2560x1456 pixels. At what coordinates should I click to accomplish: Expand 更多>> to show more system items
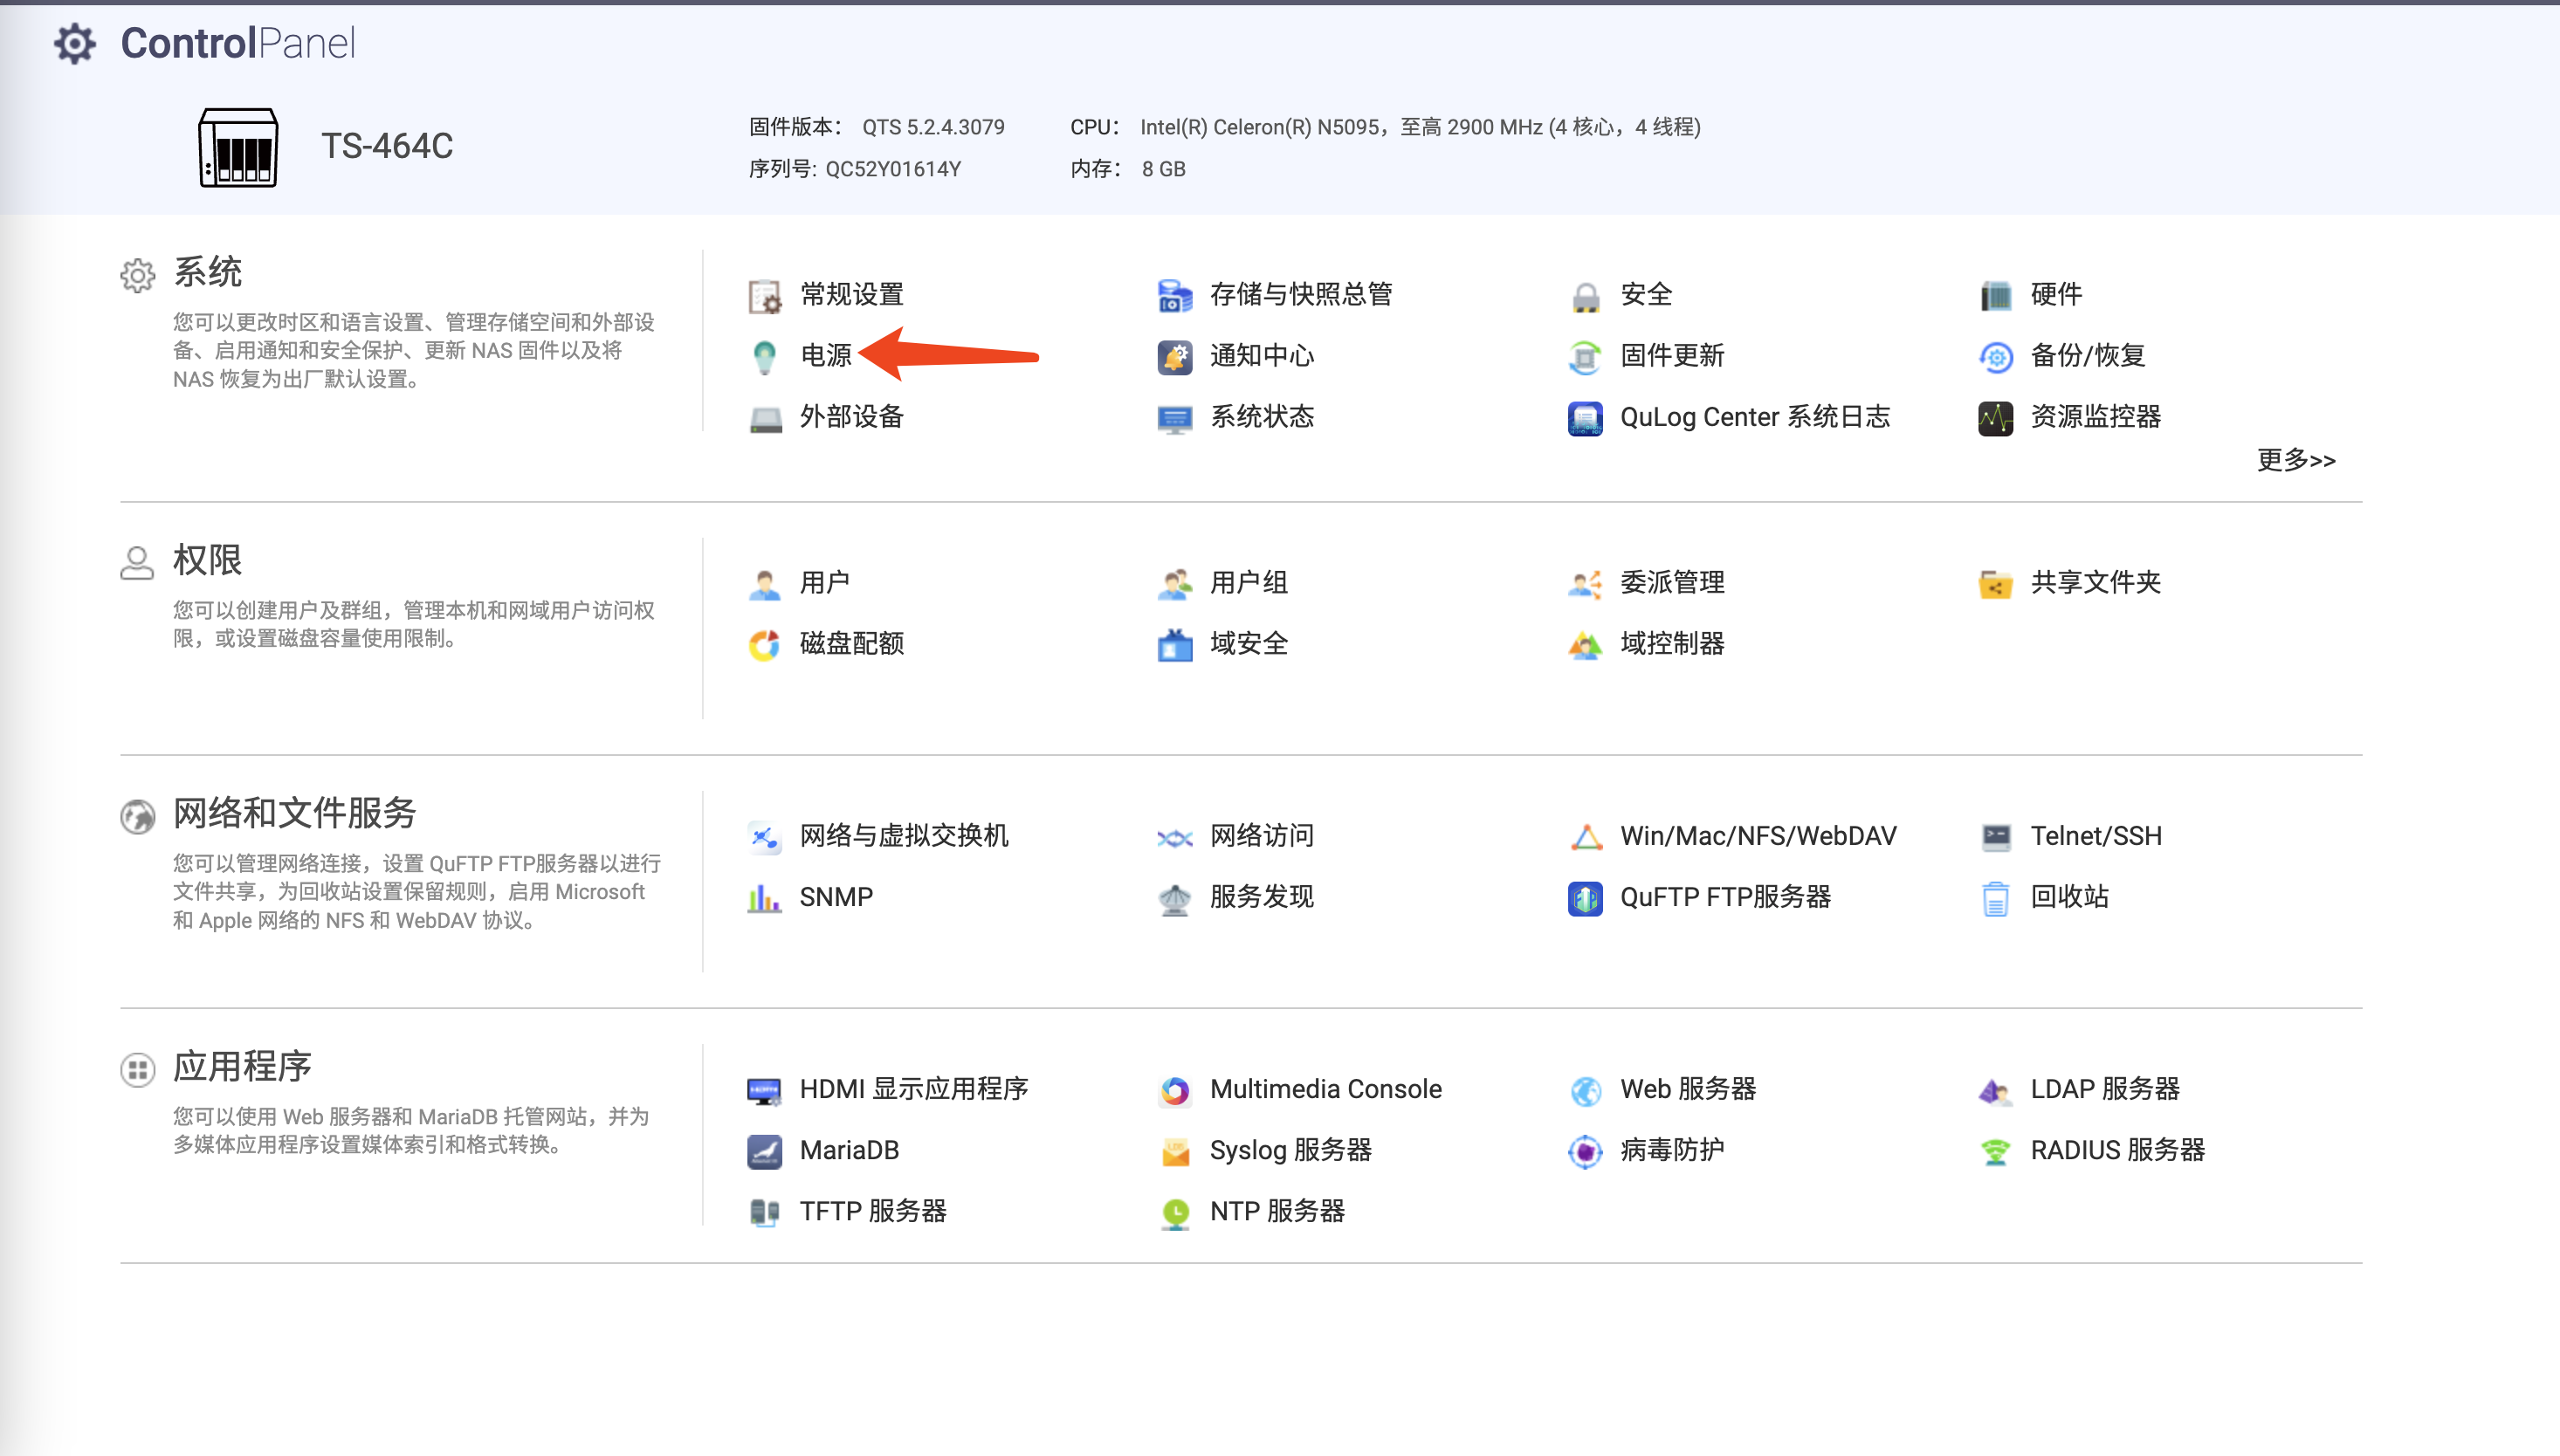click(x=2296, y=460)
